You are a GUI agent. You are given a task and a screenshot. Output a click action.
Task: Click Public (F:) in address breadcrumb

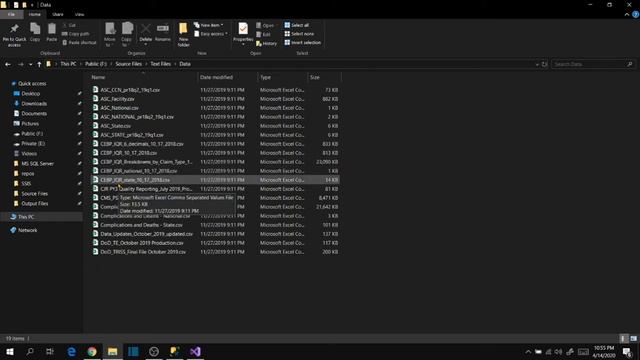96,64
